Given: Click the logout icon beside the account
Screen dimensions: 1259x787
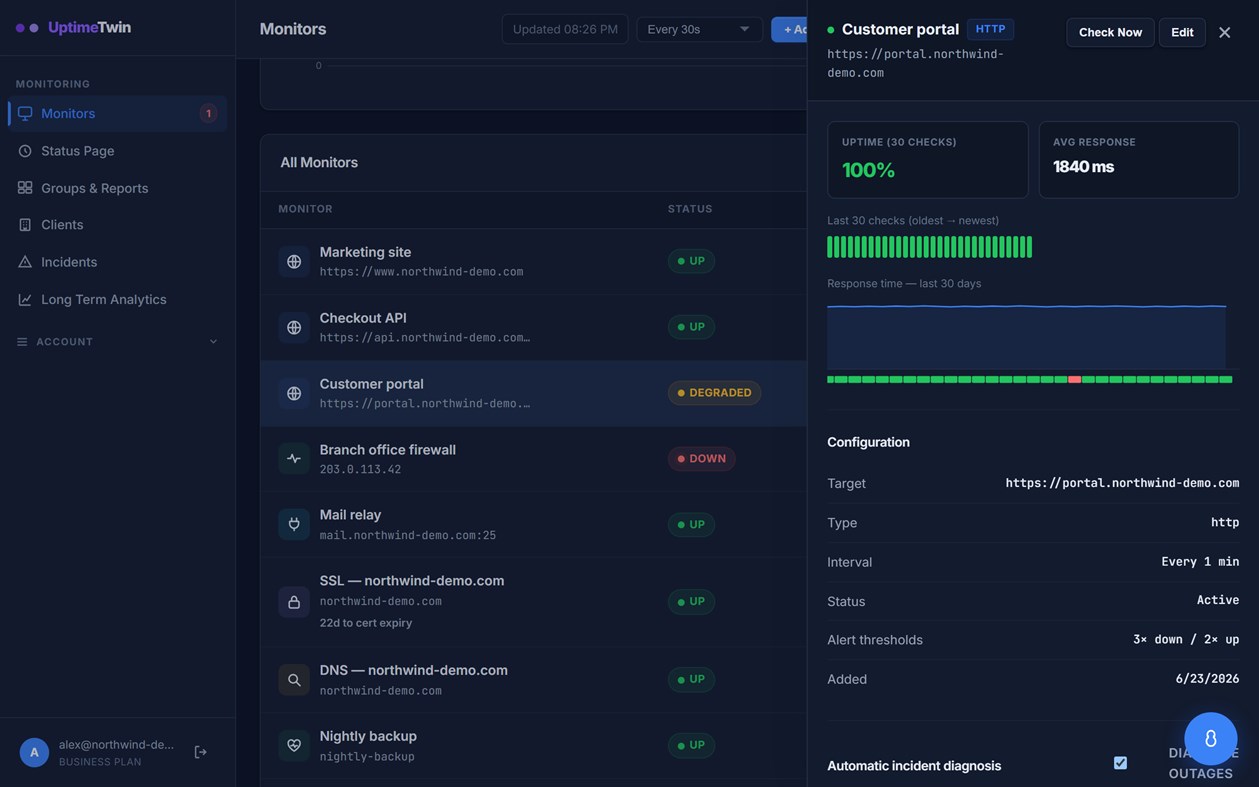Looking at the screenshot, I should click(200, 752).
